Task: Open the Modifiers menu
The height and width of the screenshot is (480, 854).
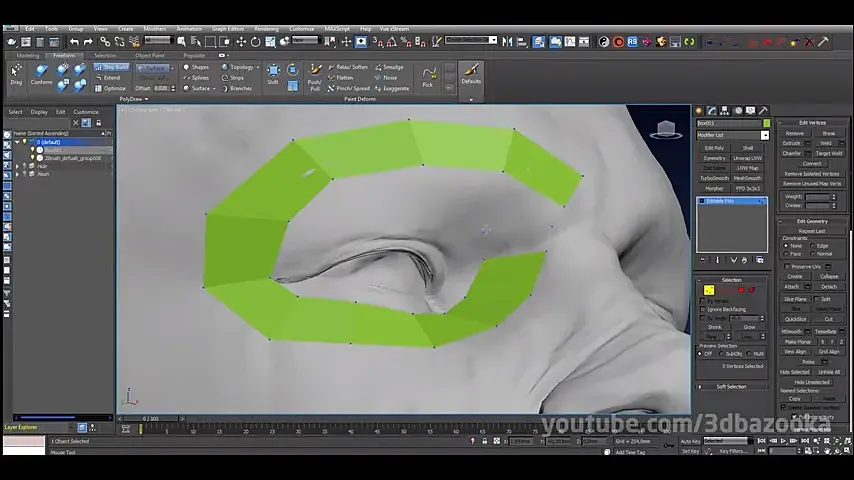Action: 155,29
